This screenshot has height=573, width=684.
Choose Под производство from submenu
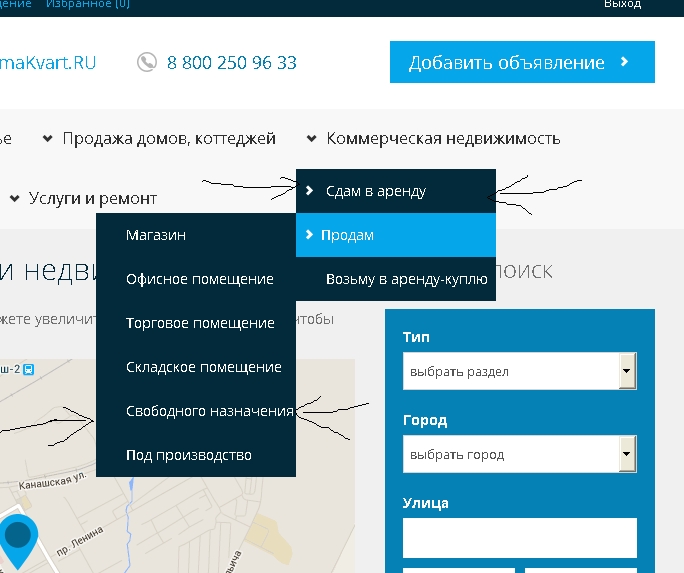click(188, 455)
